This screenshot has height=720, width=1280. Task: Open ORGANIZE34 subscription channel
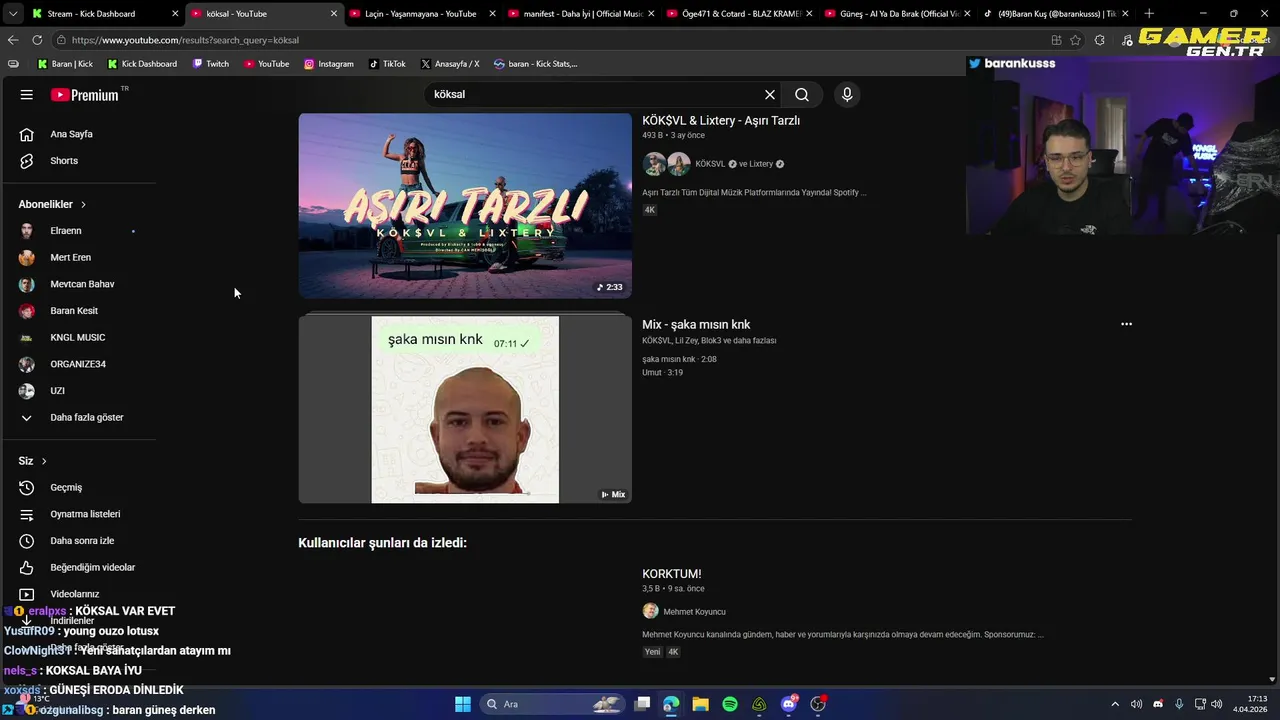[78, 364]
